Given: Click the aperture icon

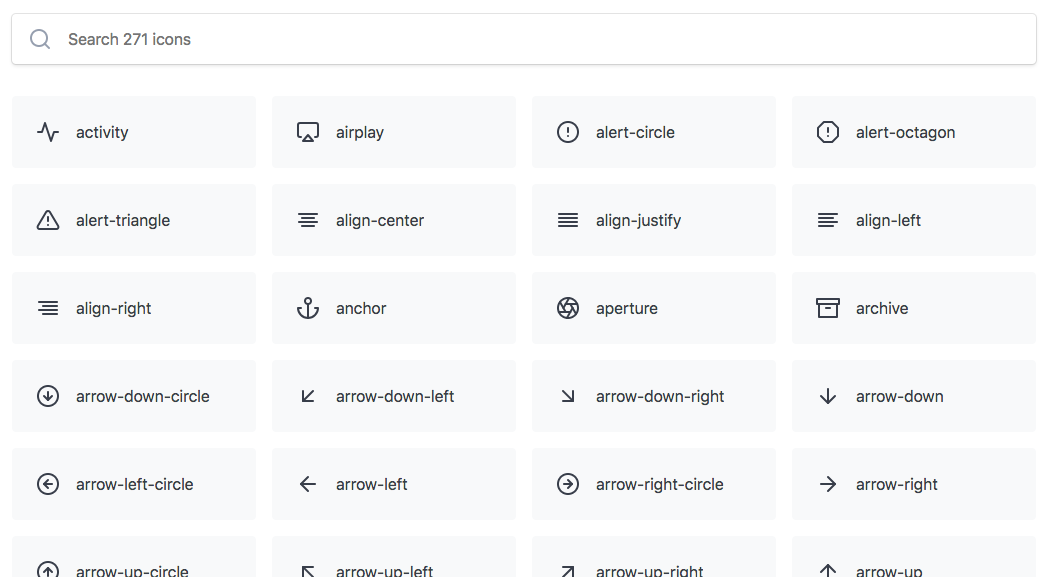Looking at the screenshot, I should (567, 308).
